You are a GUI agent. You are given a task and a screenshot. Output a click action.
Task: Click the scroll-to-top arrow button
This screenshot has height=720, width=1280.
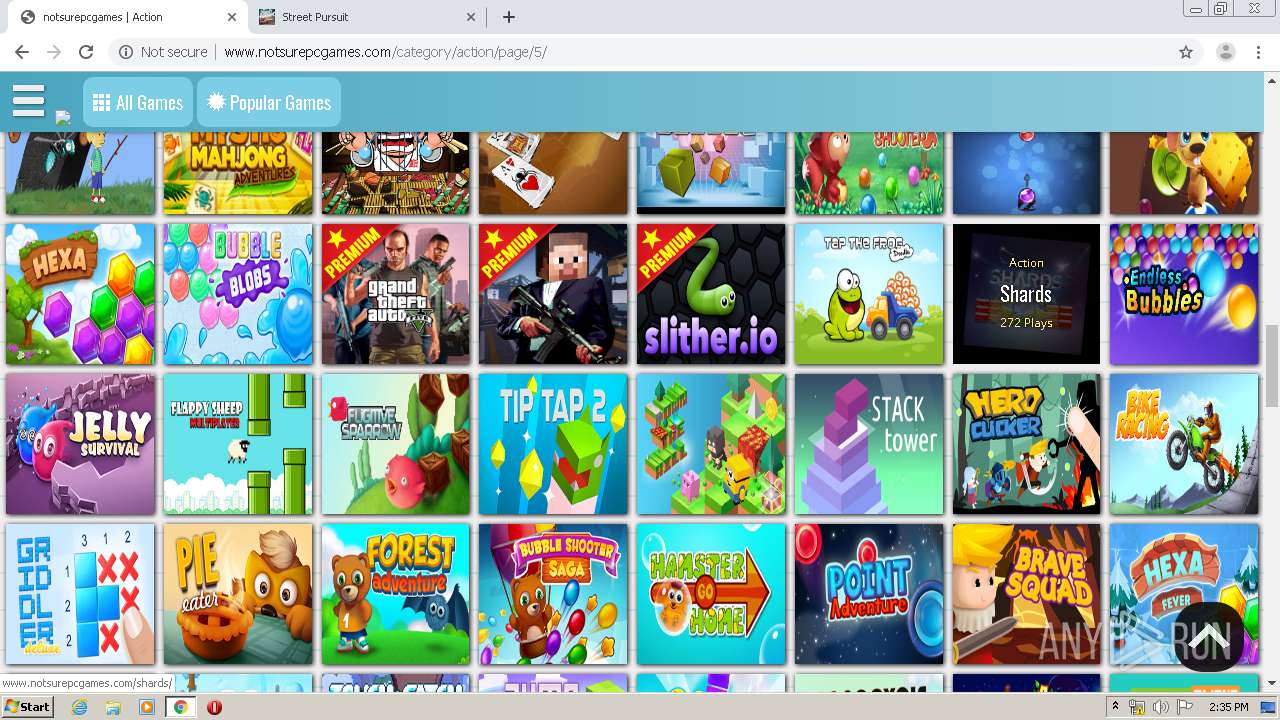(x=1208, y=637)
